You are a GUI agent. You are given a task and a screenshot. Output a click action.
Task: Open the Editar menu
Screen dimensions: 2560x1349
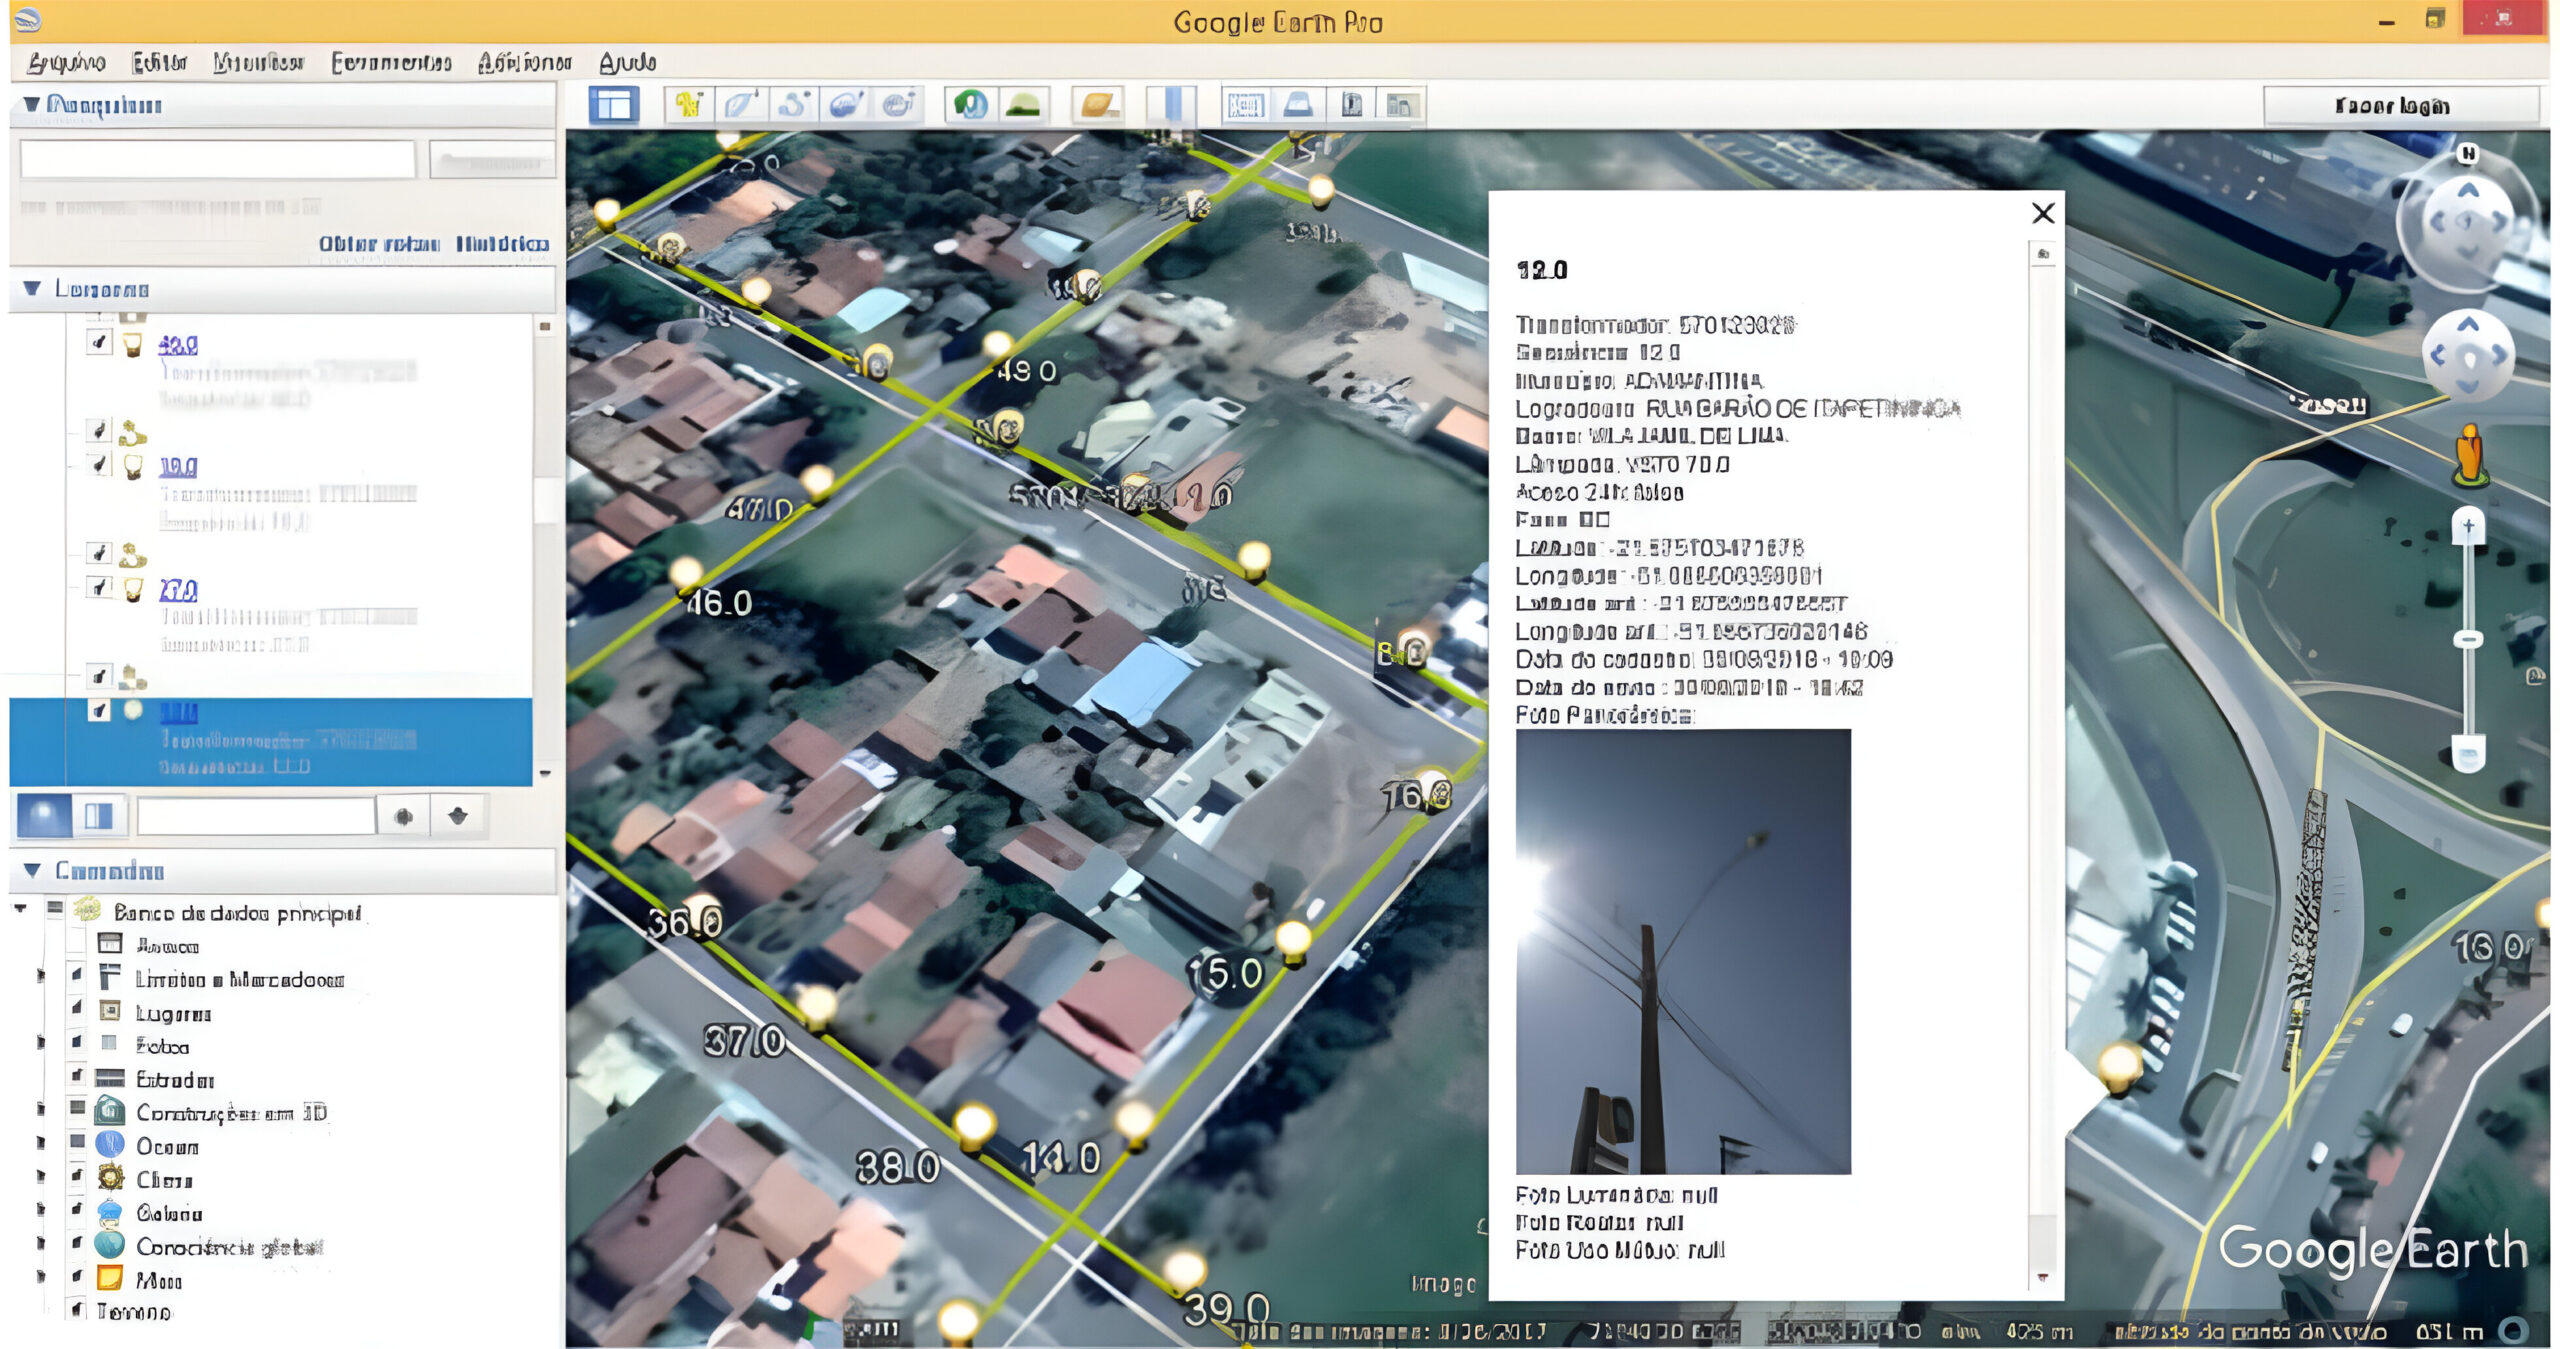point(160,62)
